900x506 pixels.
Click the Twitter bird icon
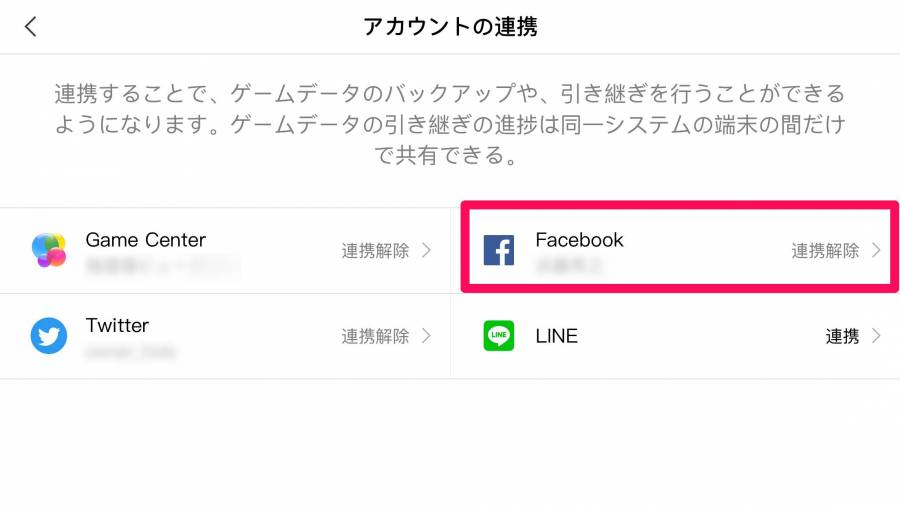coord(49,336)
